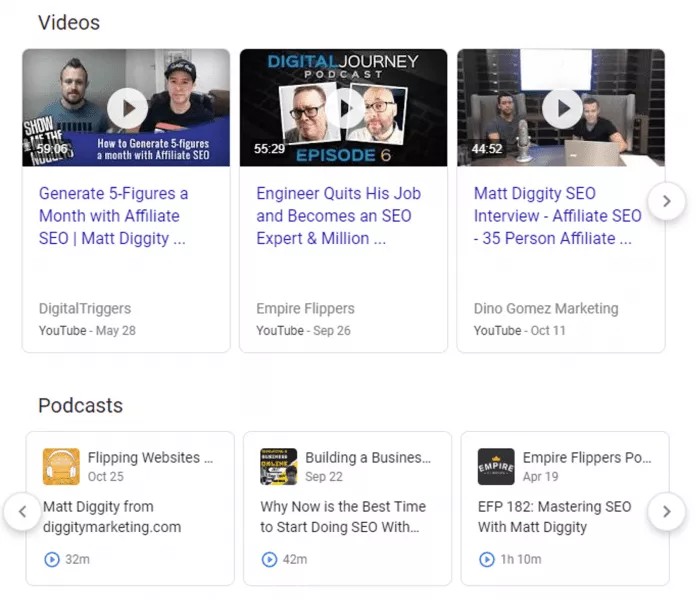Screen dimensions: 700x600
Task: Click the 55:29 video duration label
Action: [x=269, y=149]
